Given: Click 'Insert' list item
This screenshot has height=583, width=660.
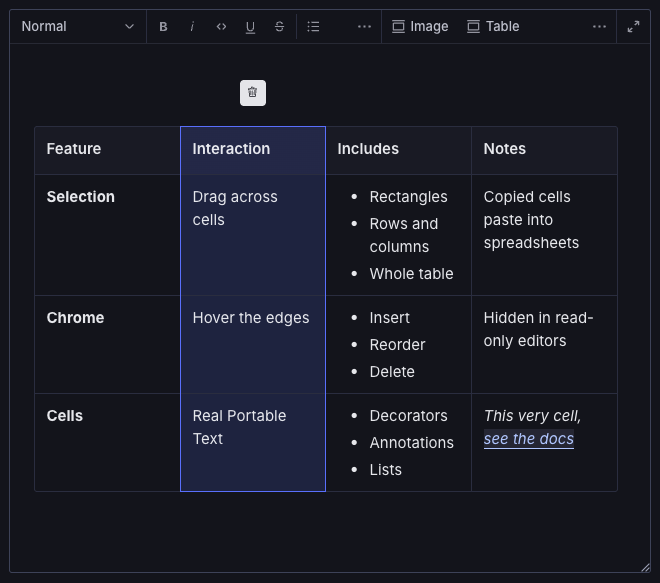Looking at the screenshot, I should pyautogui.click(x=389, y=318).
